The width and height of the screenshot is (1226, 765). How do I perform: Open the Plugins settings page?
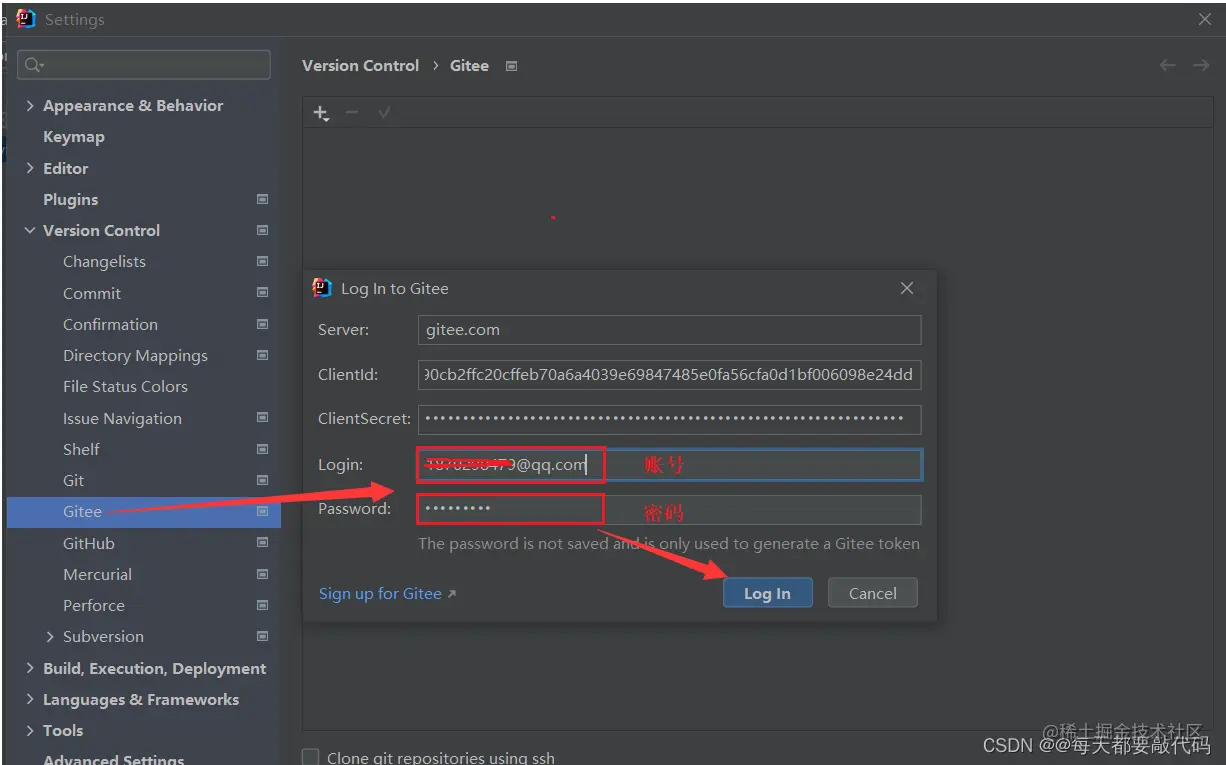pyautogui.click(x=71, y=199)
